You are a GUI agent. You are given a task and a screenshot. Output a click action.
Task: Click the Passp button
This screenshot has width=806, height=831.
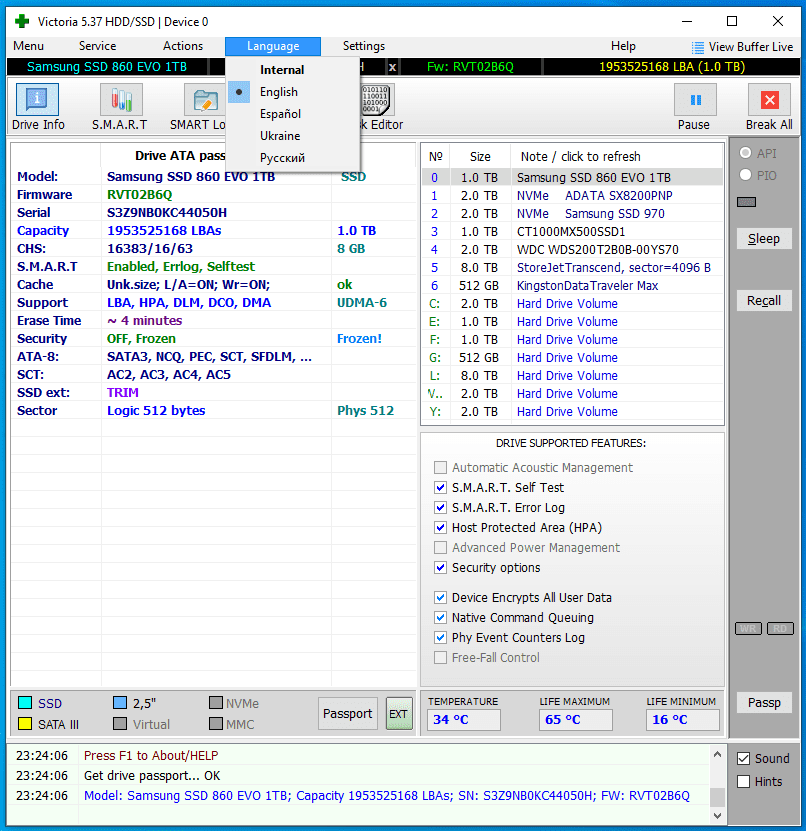tap(764, 702)
